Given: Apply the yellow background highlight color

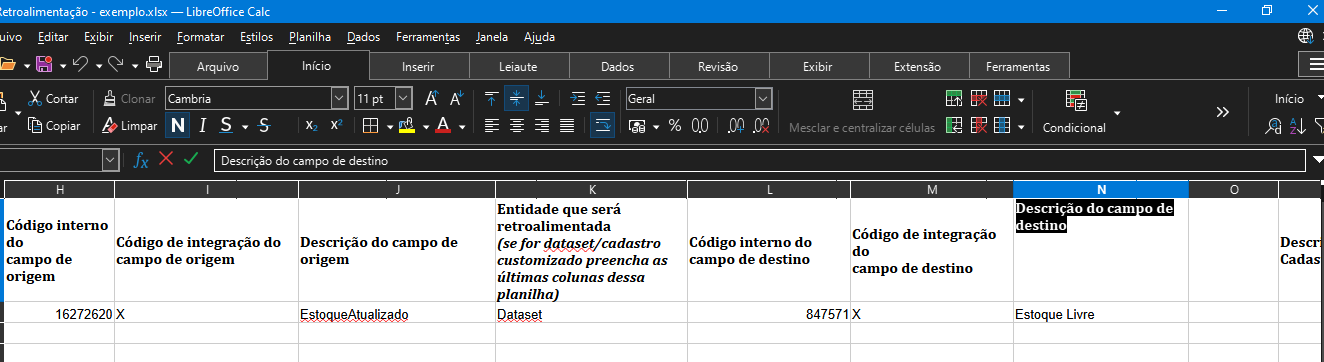Looking at the screenshot, I should [x=407, y=126].
